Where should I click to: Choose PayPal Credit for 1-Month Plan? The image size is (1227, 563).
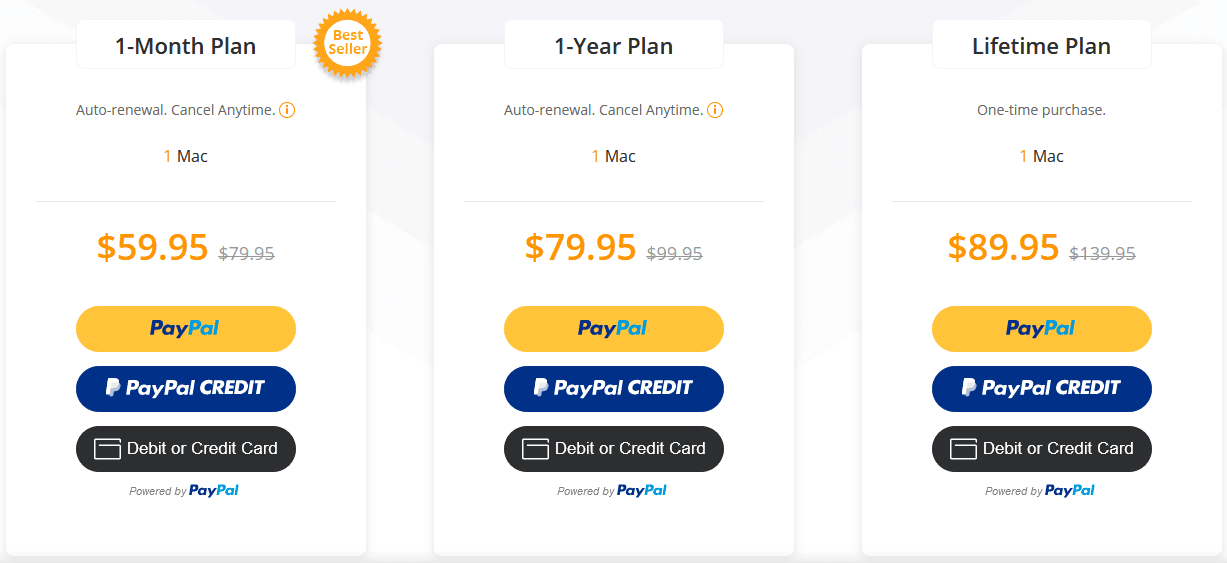pyautogui.click(x=186, y=389)
